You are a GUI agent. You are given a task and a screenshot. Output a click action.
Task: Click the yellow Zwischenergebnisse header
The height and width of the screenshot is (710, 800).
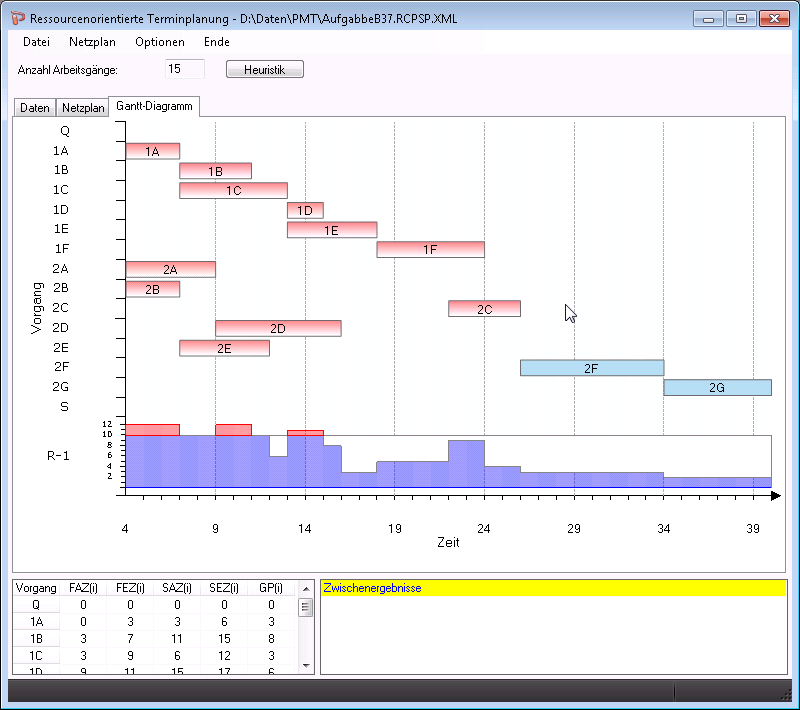coord(553,588)
